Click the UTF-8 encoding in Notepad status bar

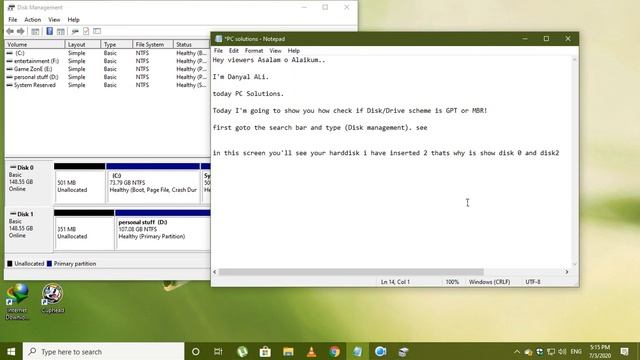[533, 282]
